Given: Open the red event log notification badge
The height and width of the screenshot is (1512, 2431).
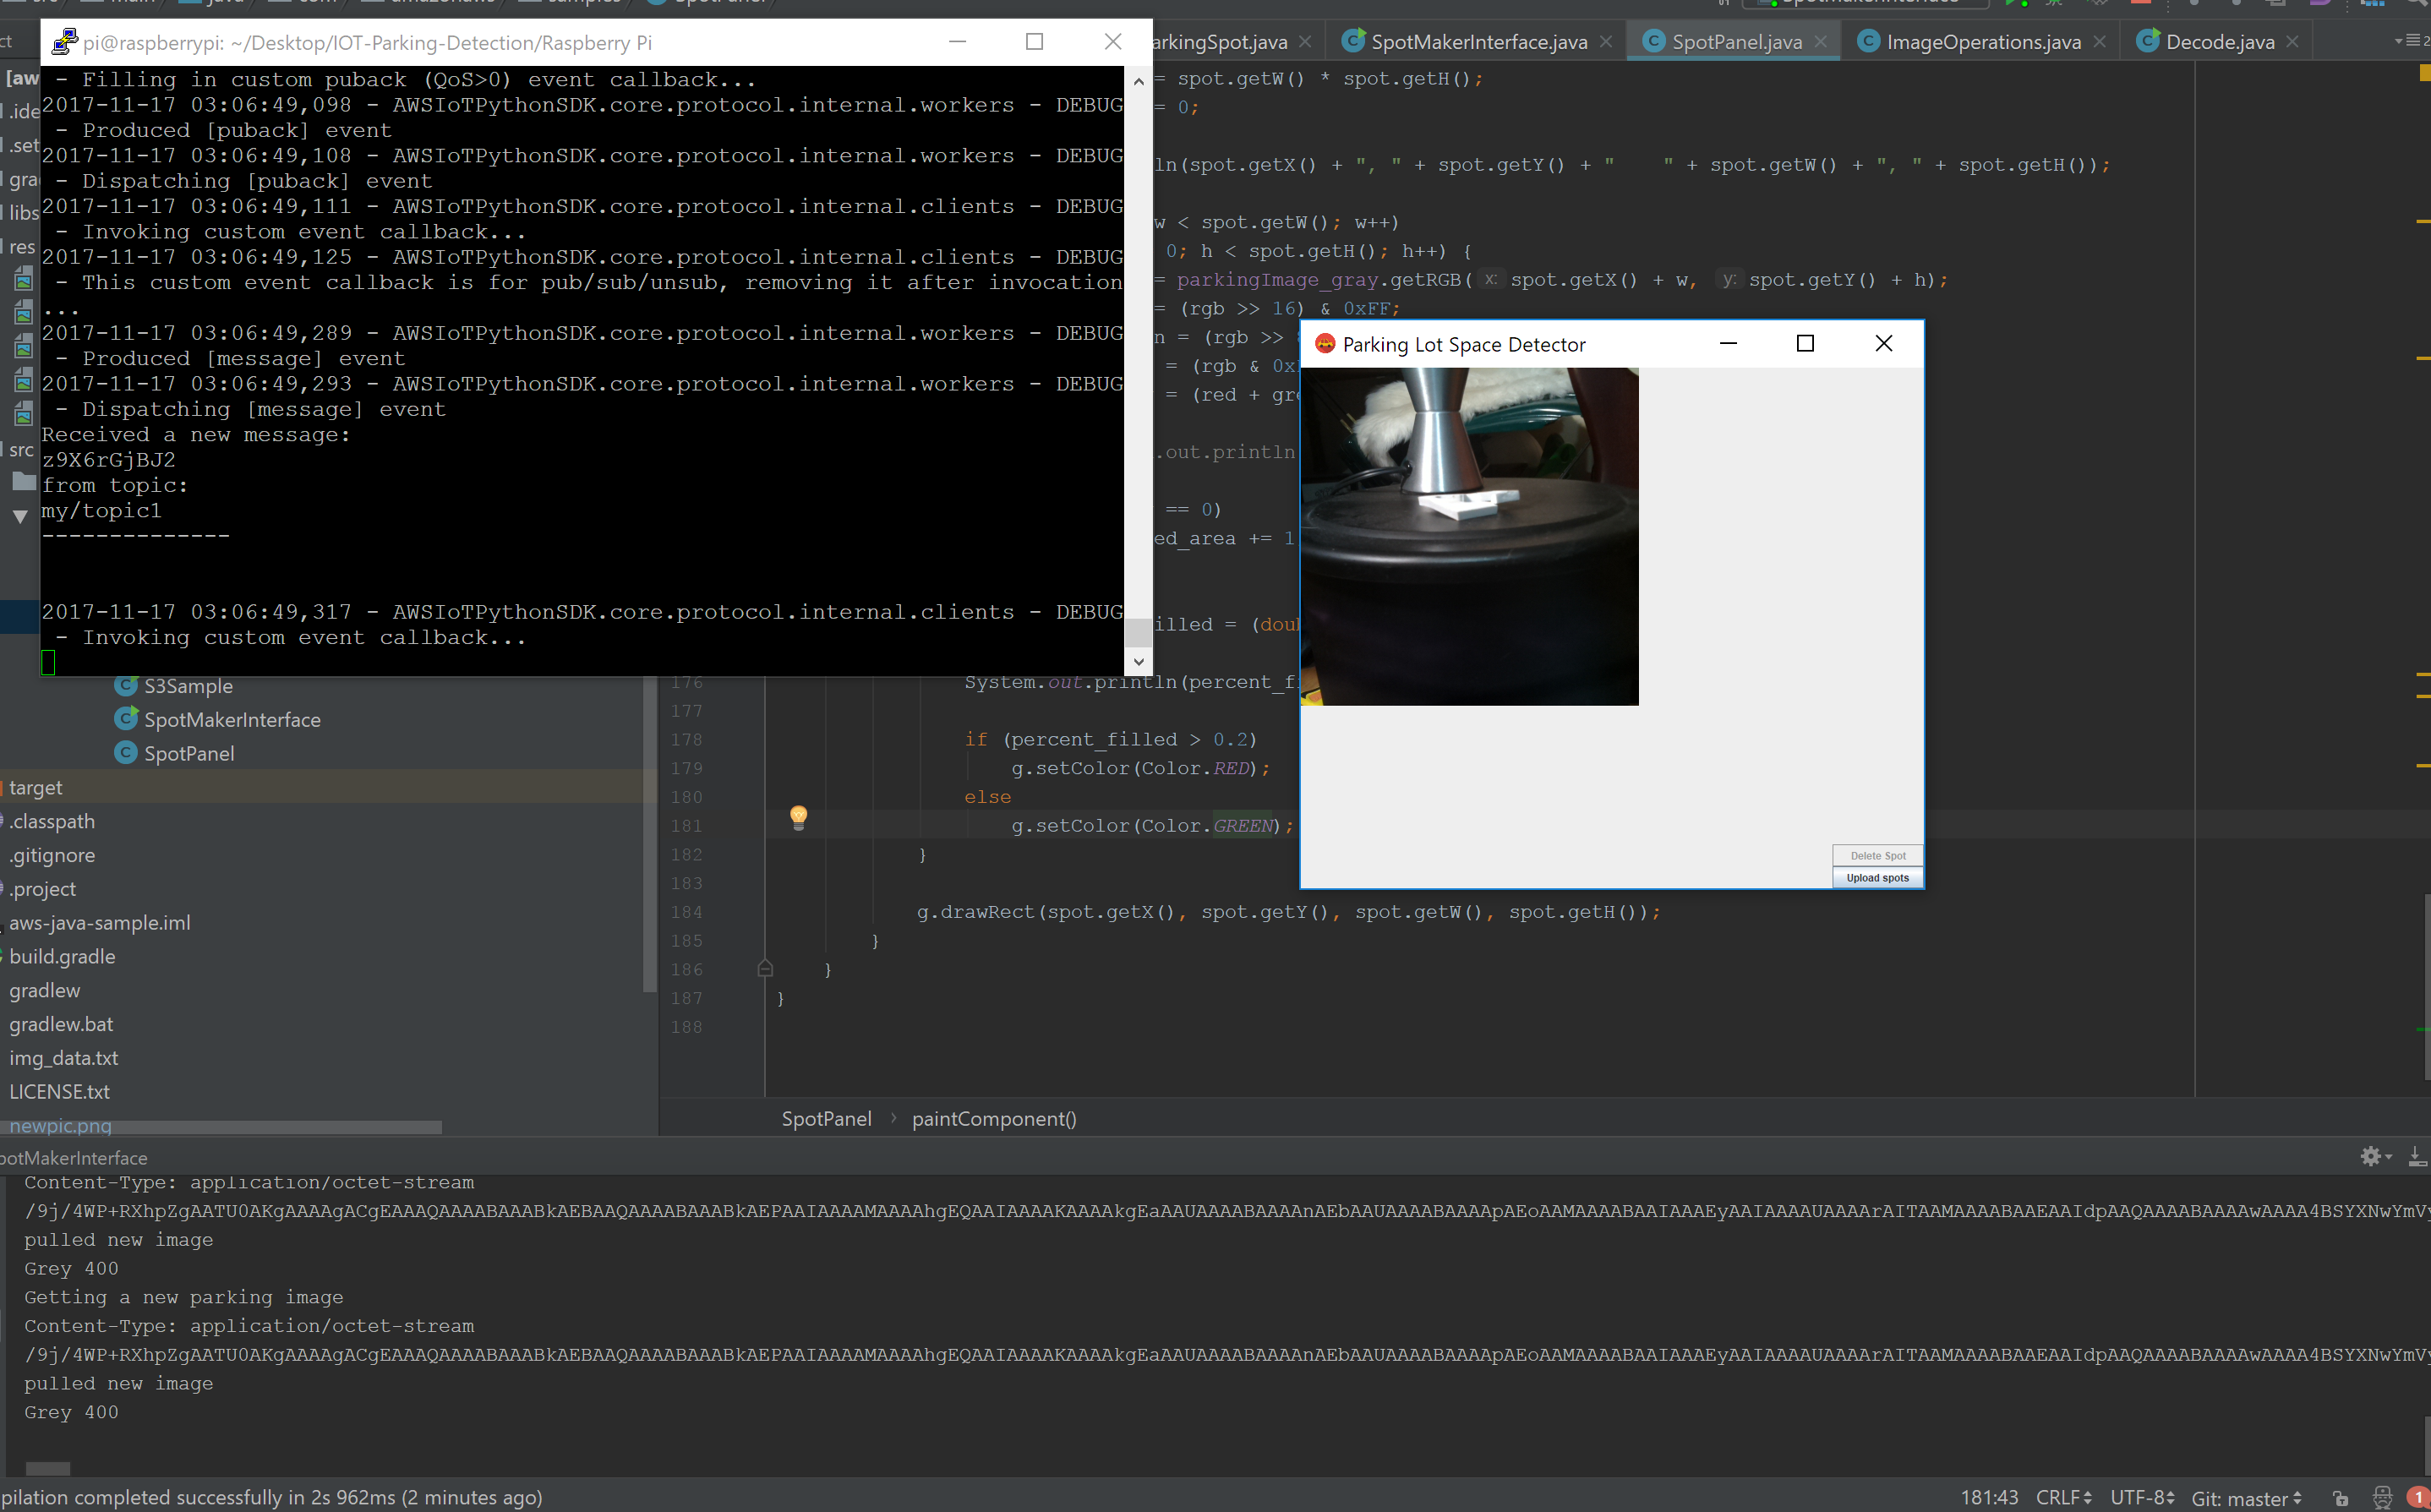Looking at the screenshot, I should point(2418,1498).
